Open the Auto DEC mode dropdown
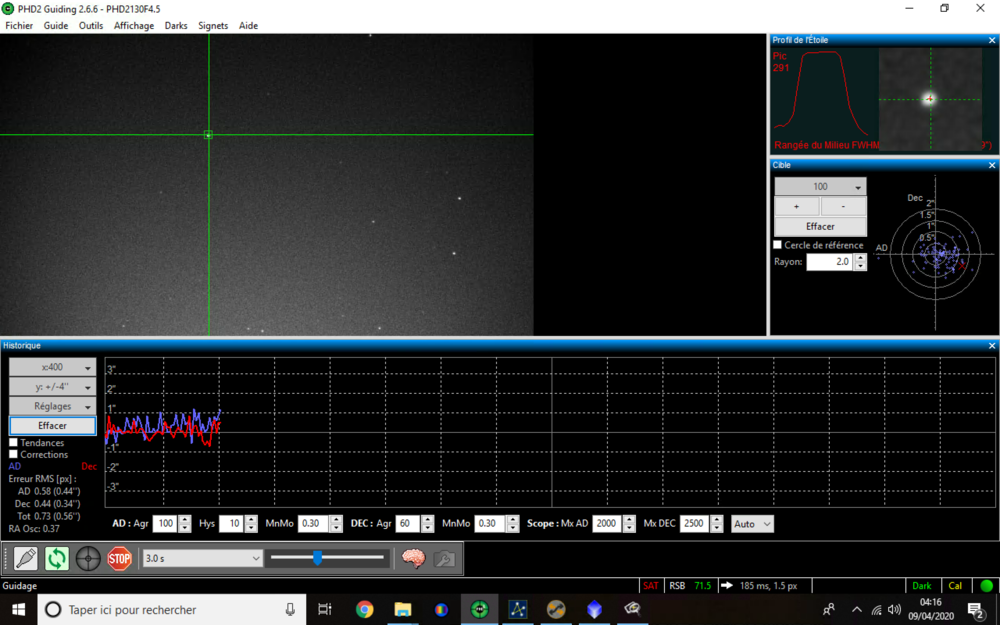 [752, 524]
